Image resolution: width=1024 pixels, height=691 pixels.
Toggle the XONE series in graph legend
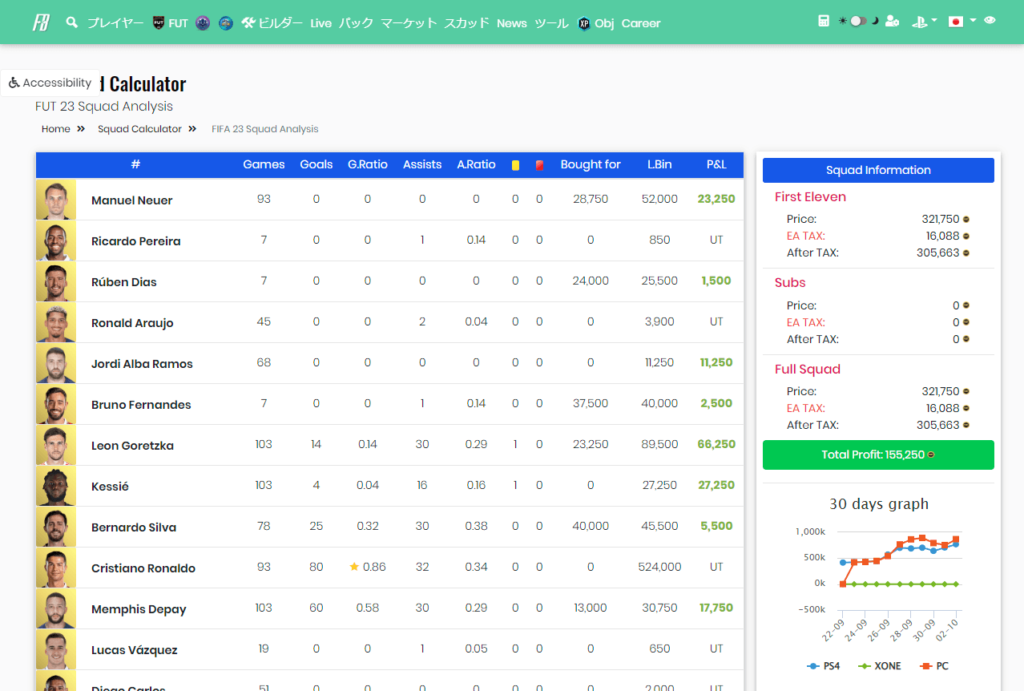tap(880, 666)
